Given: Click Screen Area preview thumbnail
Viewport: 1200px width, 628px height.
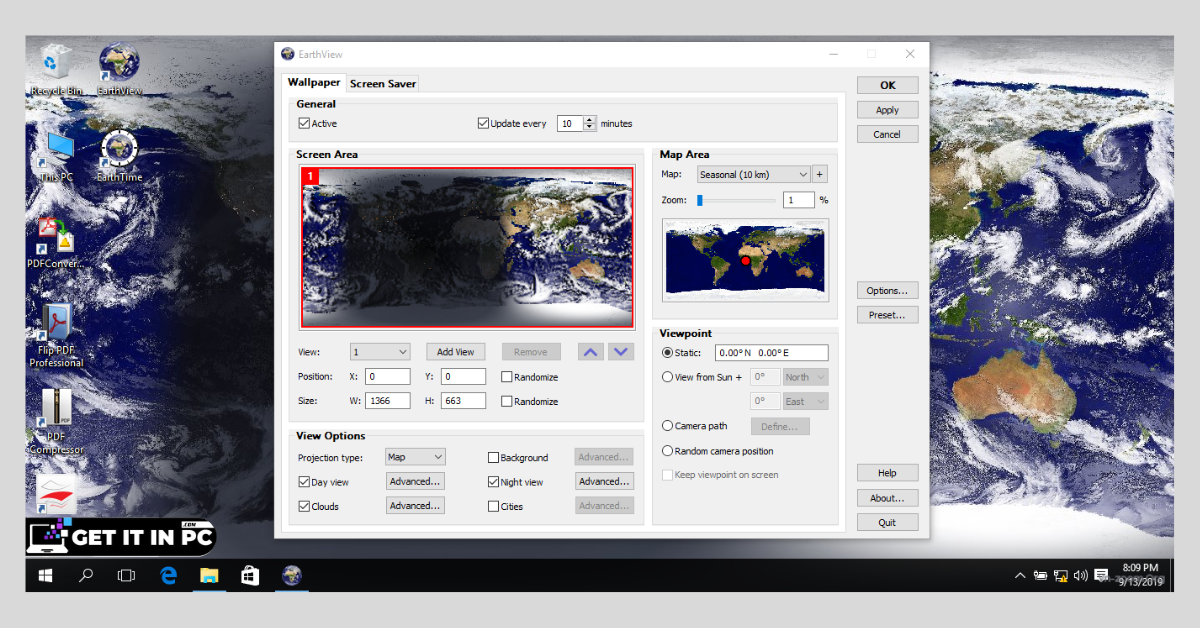Looking at the screenshot, I should [467, 247].
